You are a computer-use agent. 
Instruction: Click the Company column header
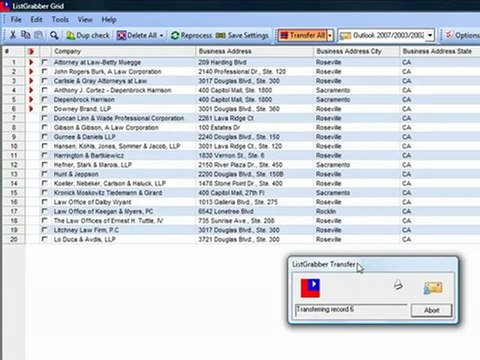click(x=124, y=51)
